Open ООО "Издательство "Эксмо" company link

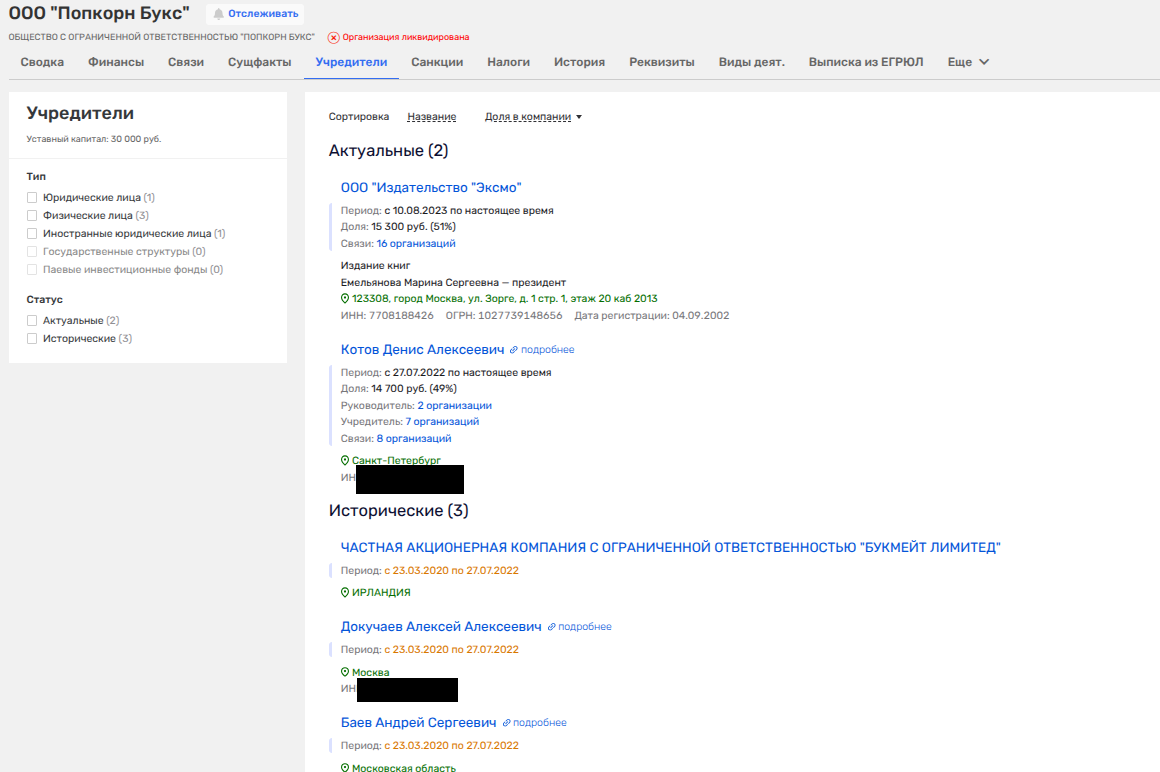coord(431,188)
